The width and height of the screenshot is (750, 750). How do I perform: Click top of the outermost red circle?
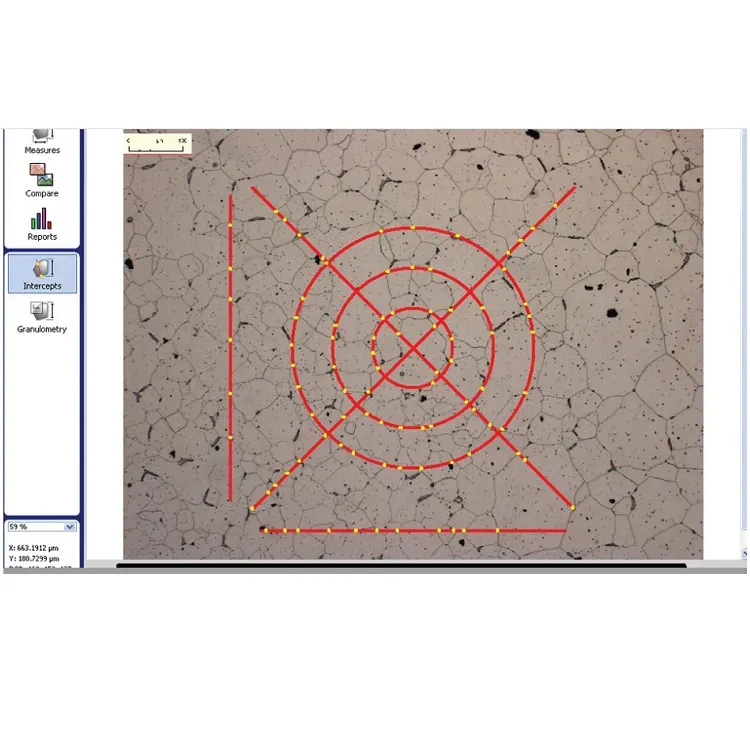412,229
